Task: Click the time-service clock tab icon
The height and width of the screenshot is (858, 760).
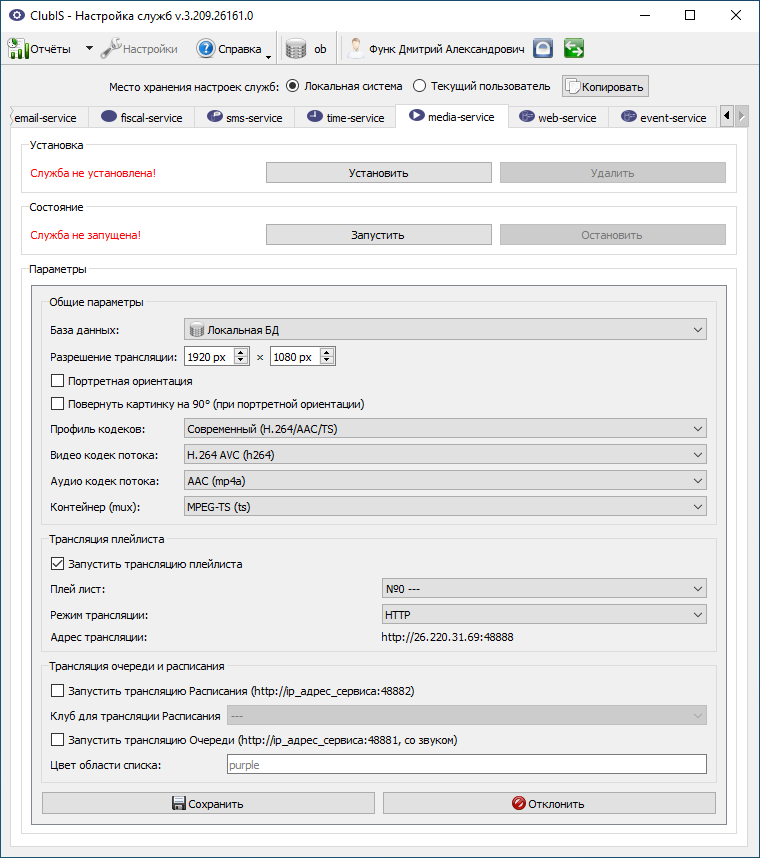Action: pos(315,116)
